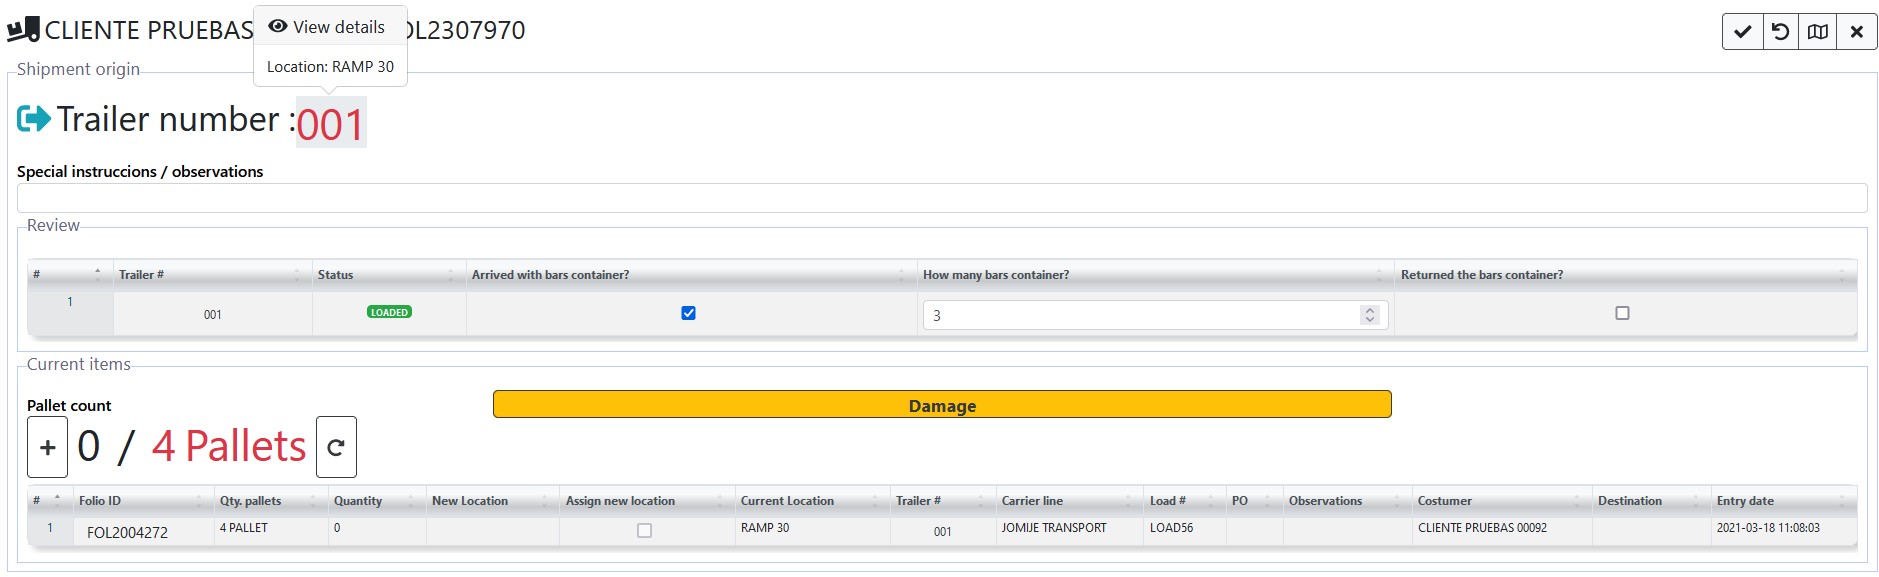Click the refresh pallet count icon

pyautogui.click(x=336, y=447)
